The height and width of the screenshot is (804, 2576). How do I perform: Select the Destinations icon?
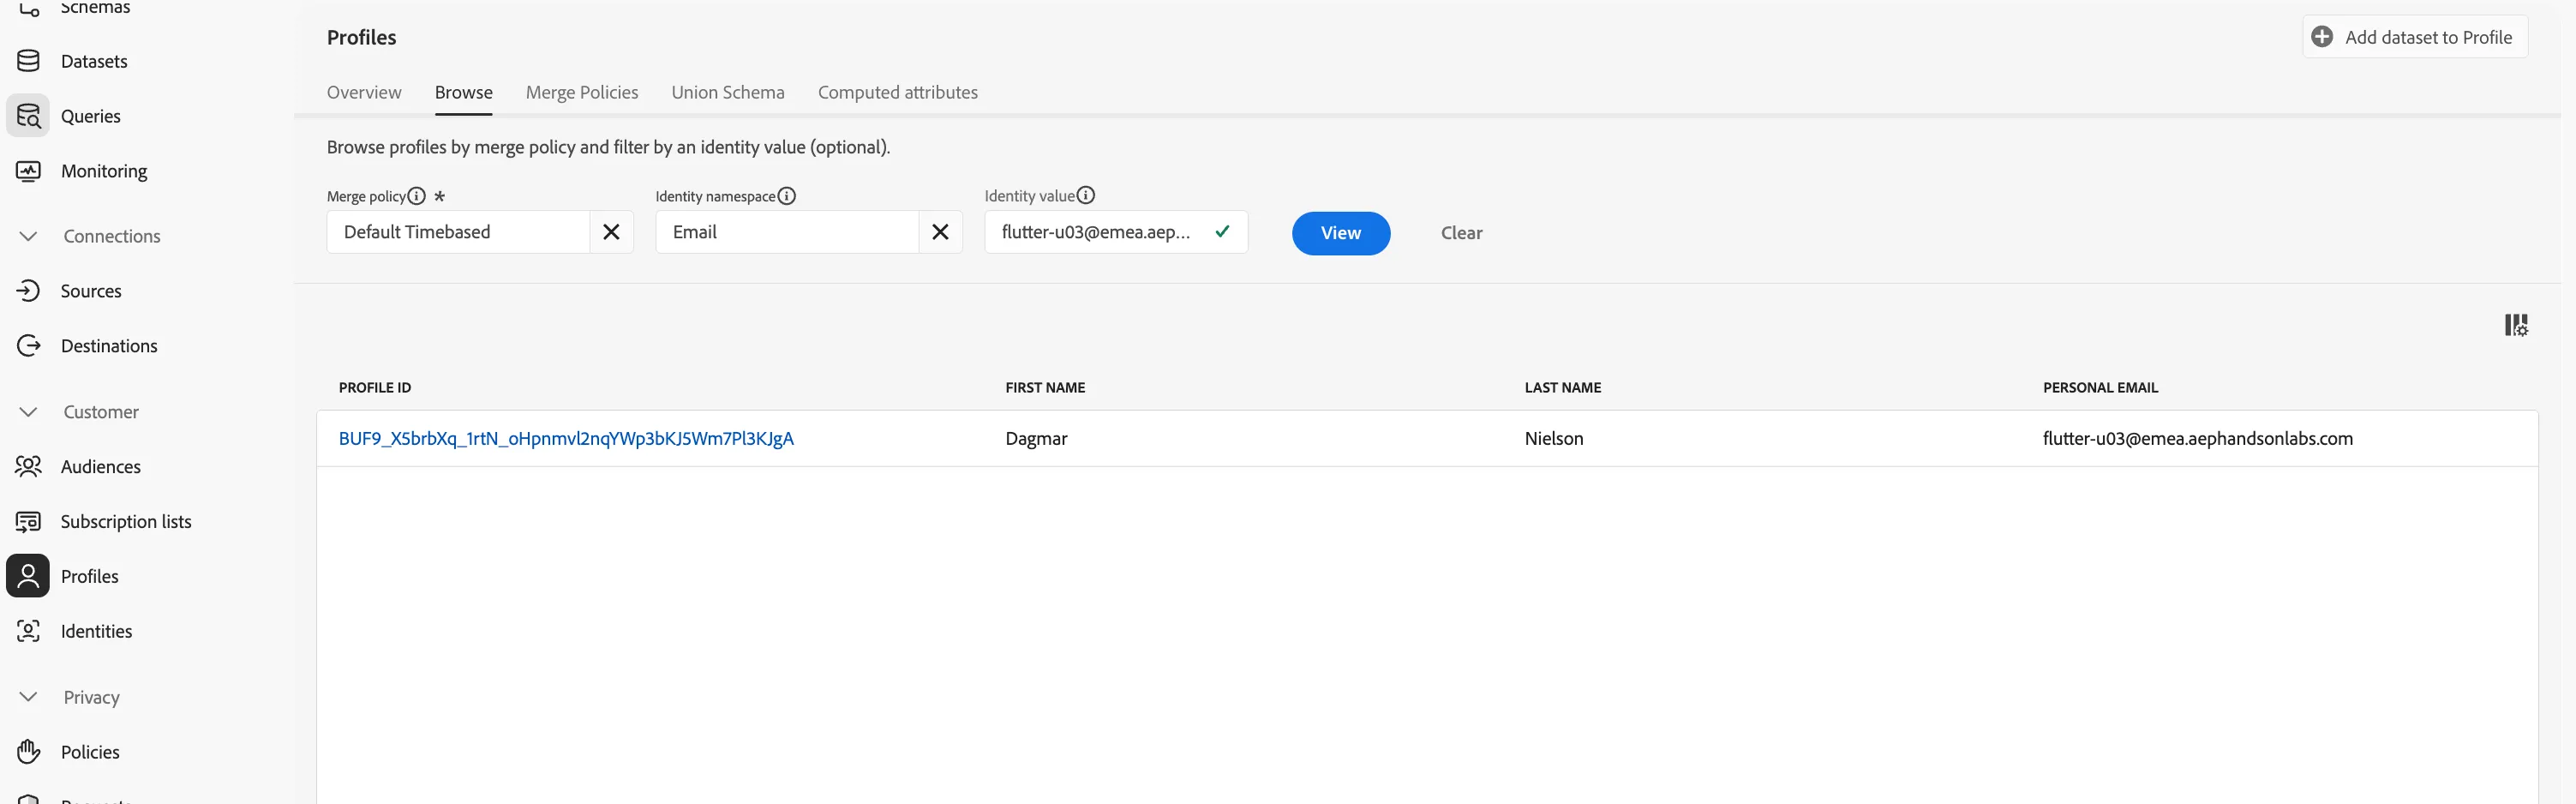(x=28, y=346)
